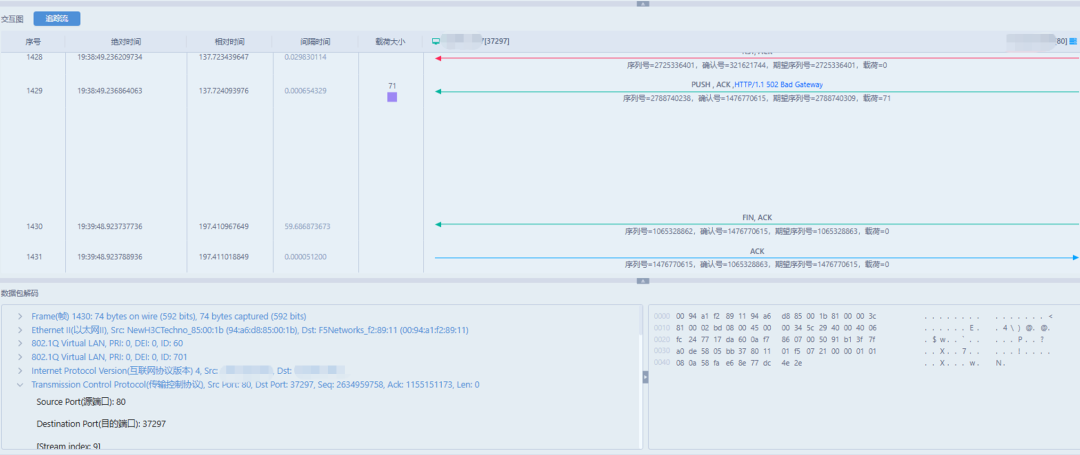Sort by the 序号 column header
The width and height of the screenshot is (1080, 455).
coord(33,41)
